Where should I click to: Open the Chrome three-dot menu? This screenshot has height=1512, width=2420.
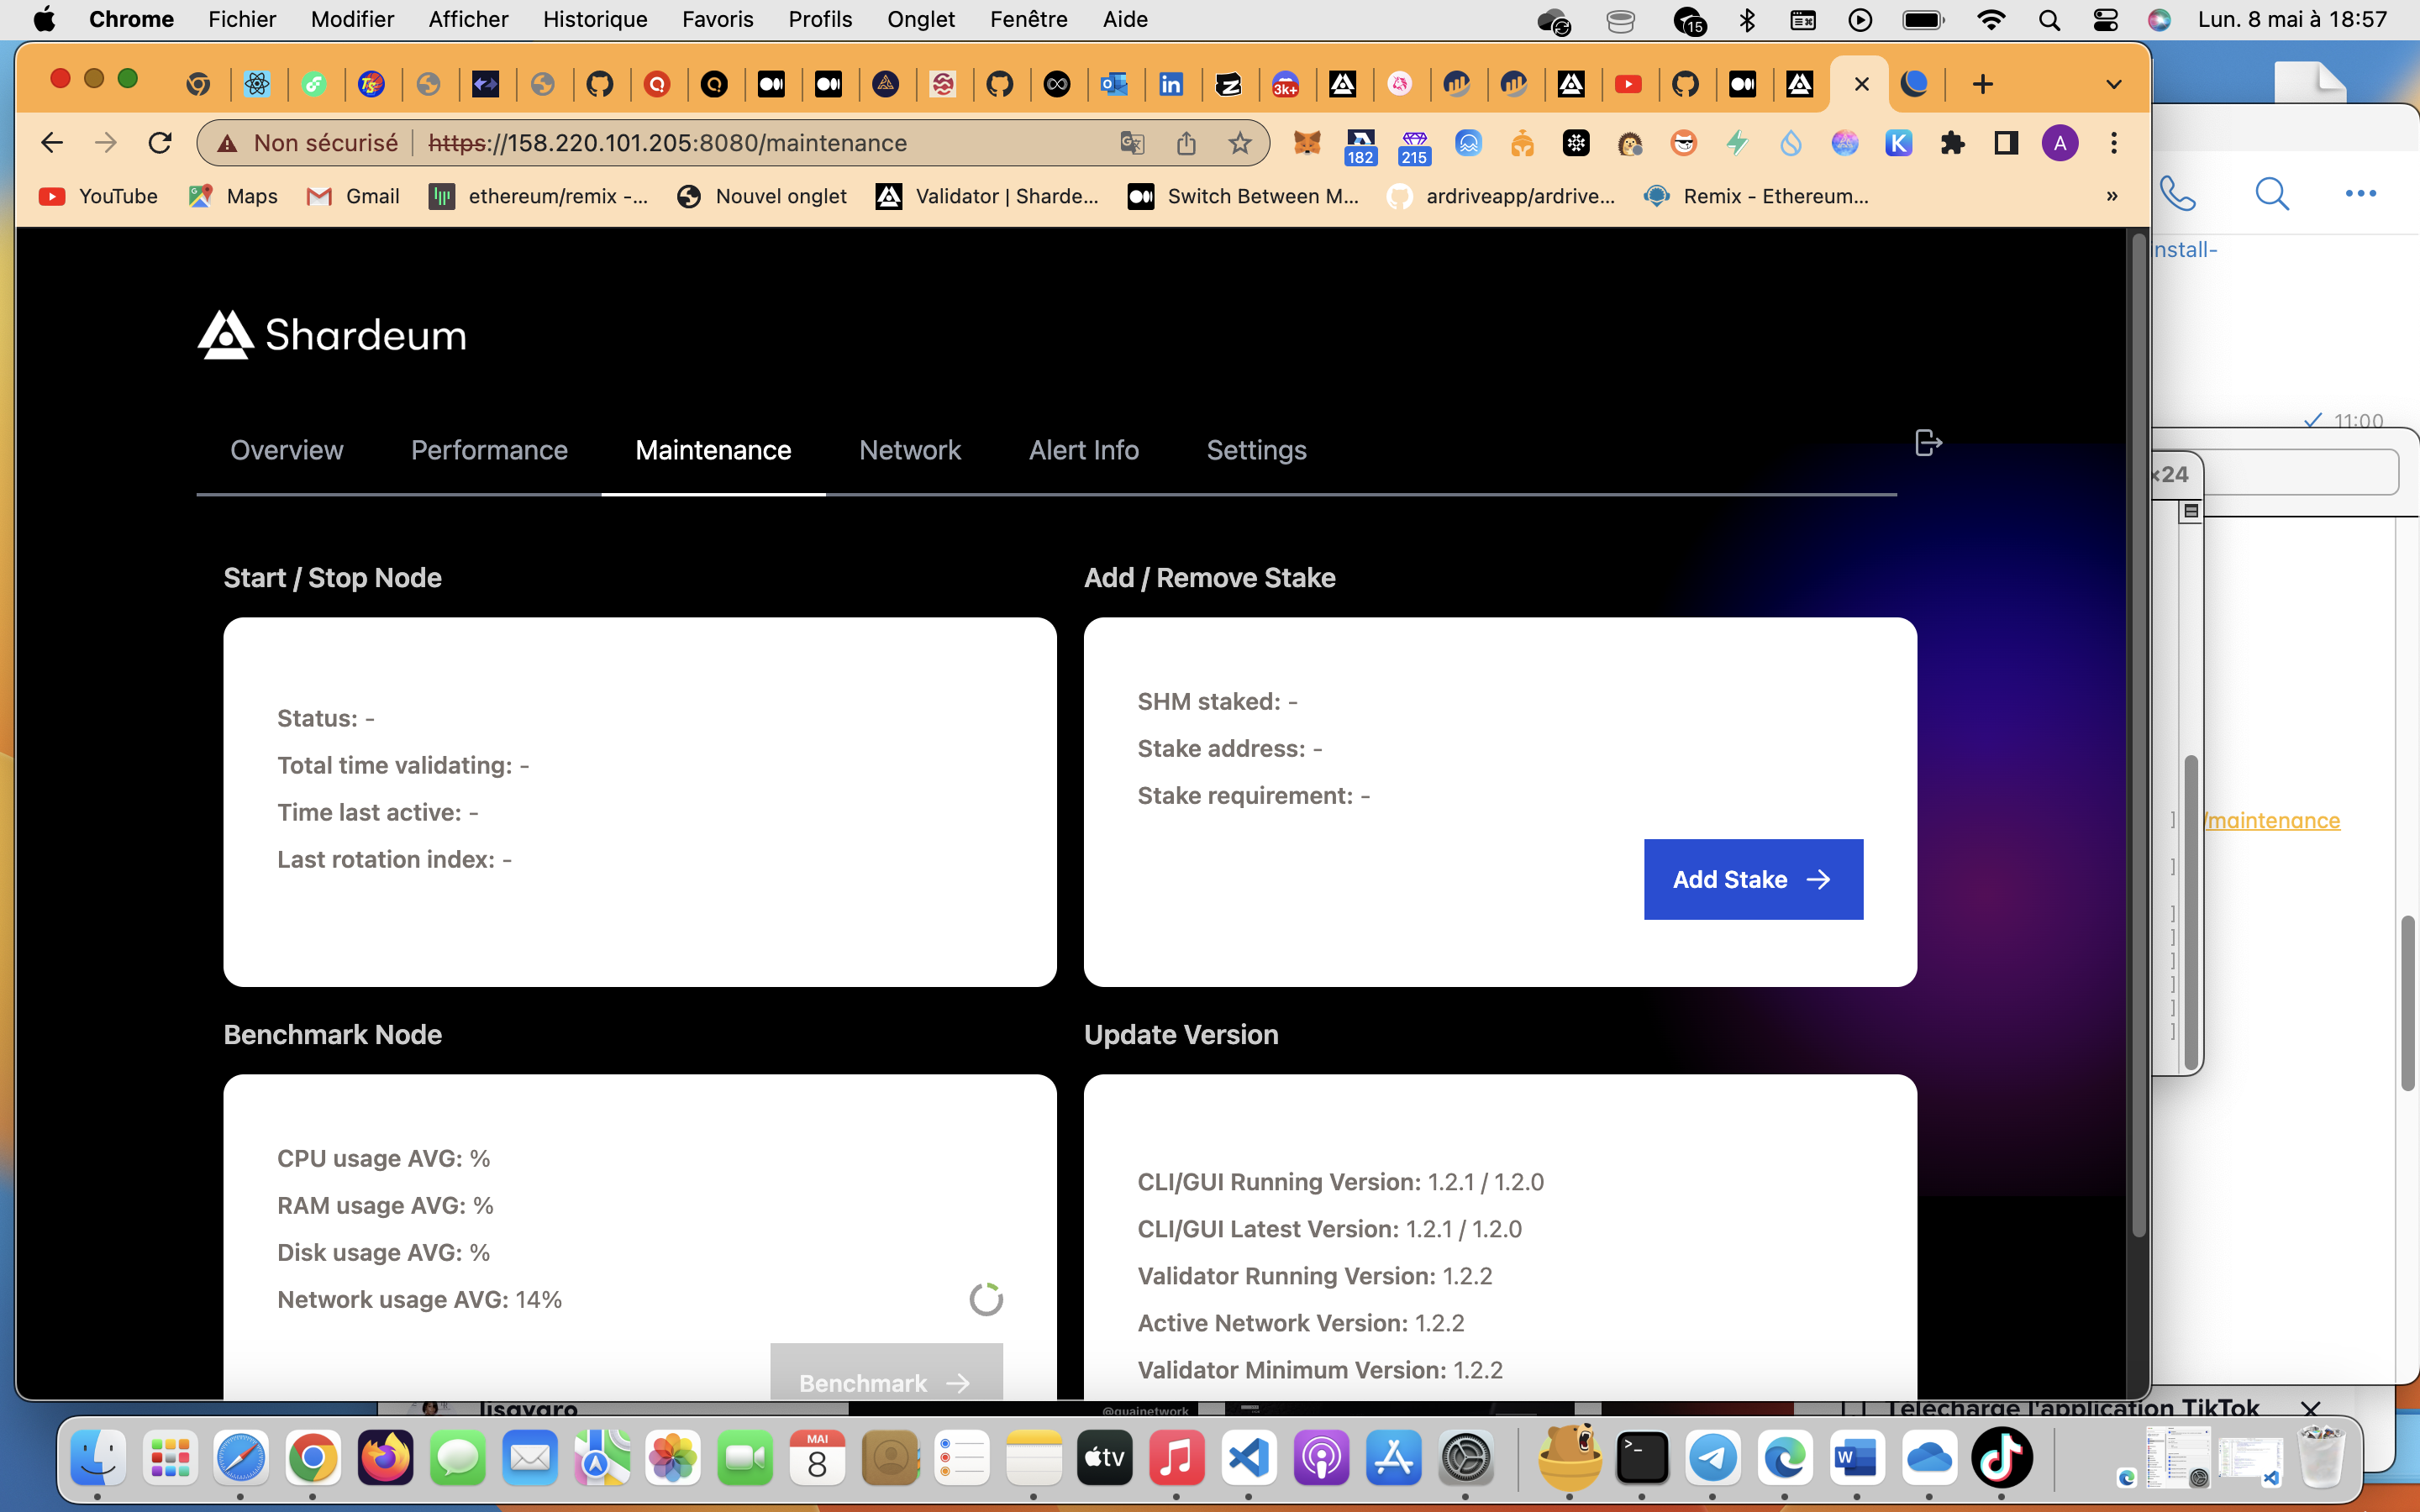[x=2114, y=143]
